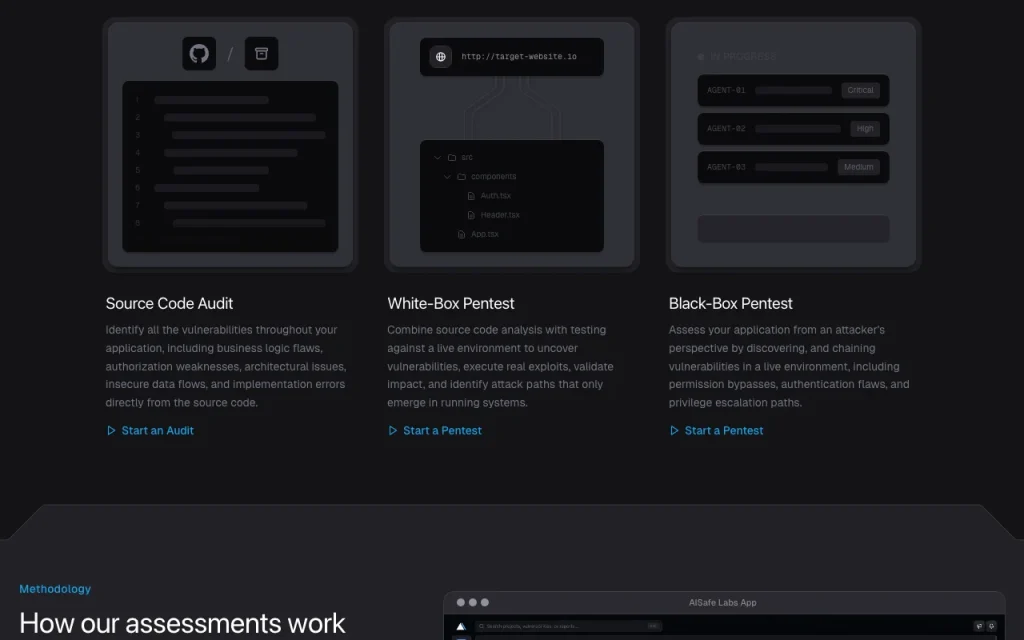Click the search magnifier in AISafe Labs App
The width and height of the screenshot is (1024, 640).
click(x=482, y=626)
